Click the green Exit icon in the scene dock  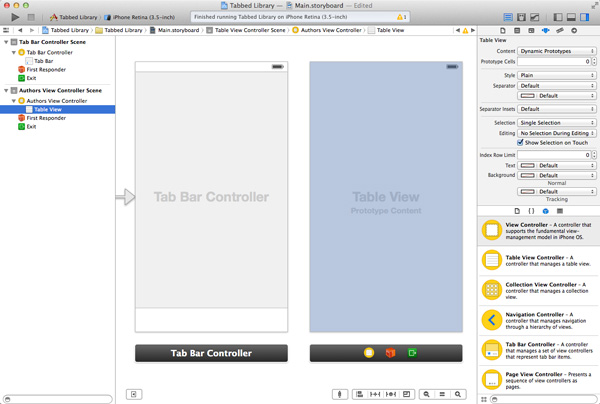point(412,353)
